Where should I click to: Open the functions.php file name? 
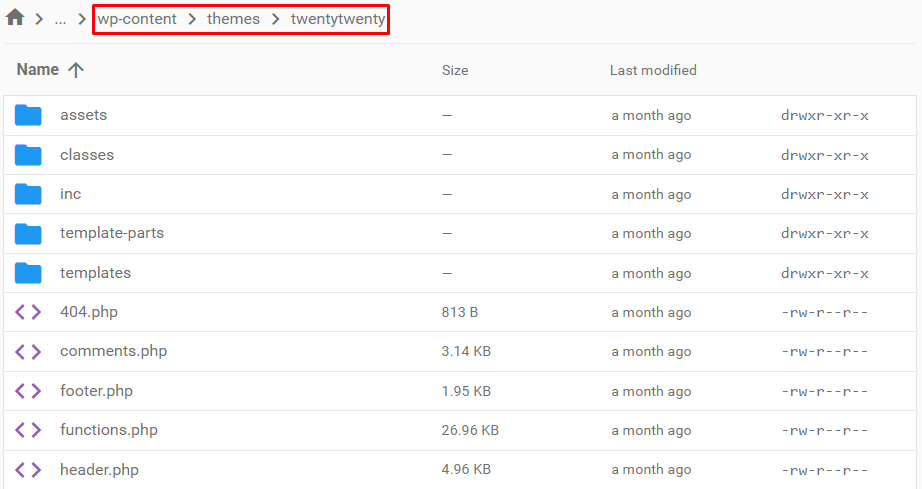(109, 430)
